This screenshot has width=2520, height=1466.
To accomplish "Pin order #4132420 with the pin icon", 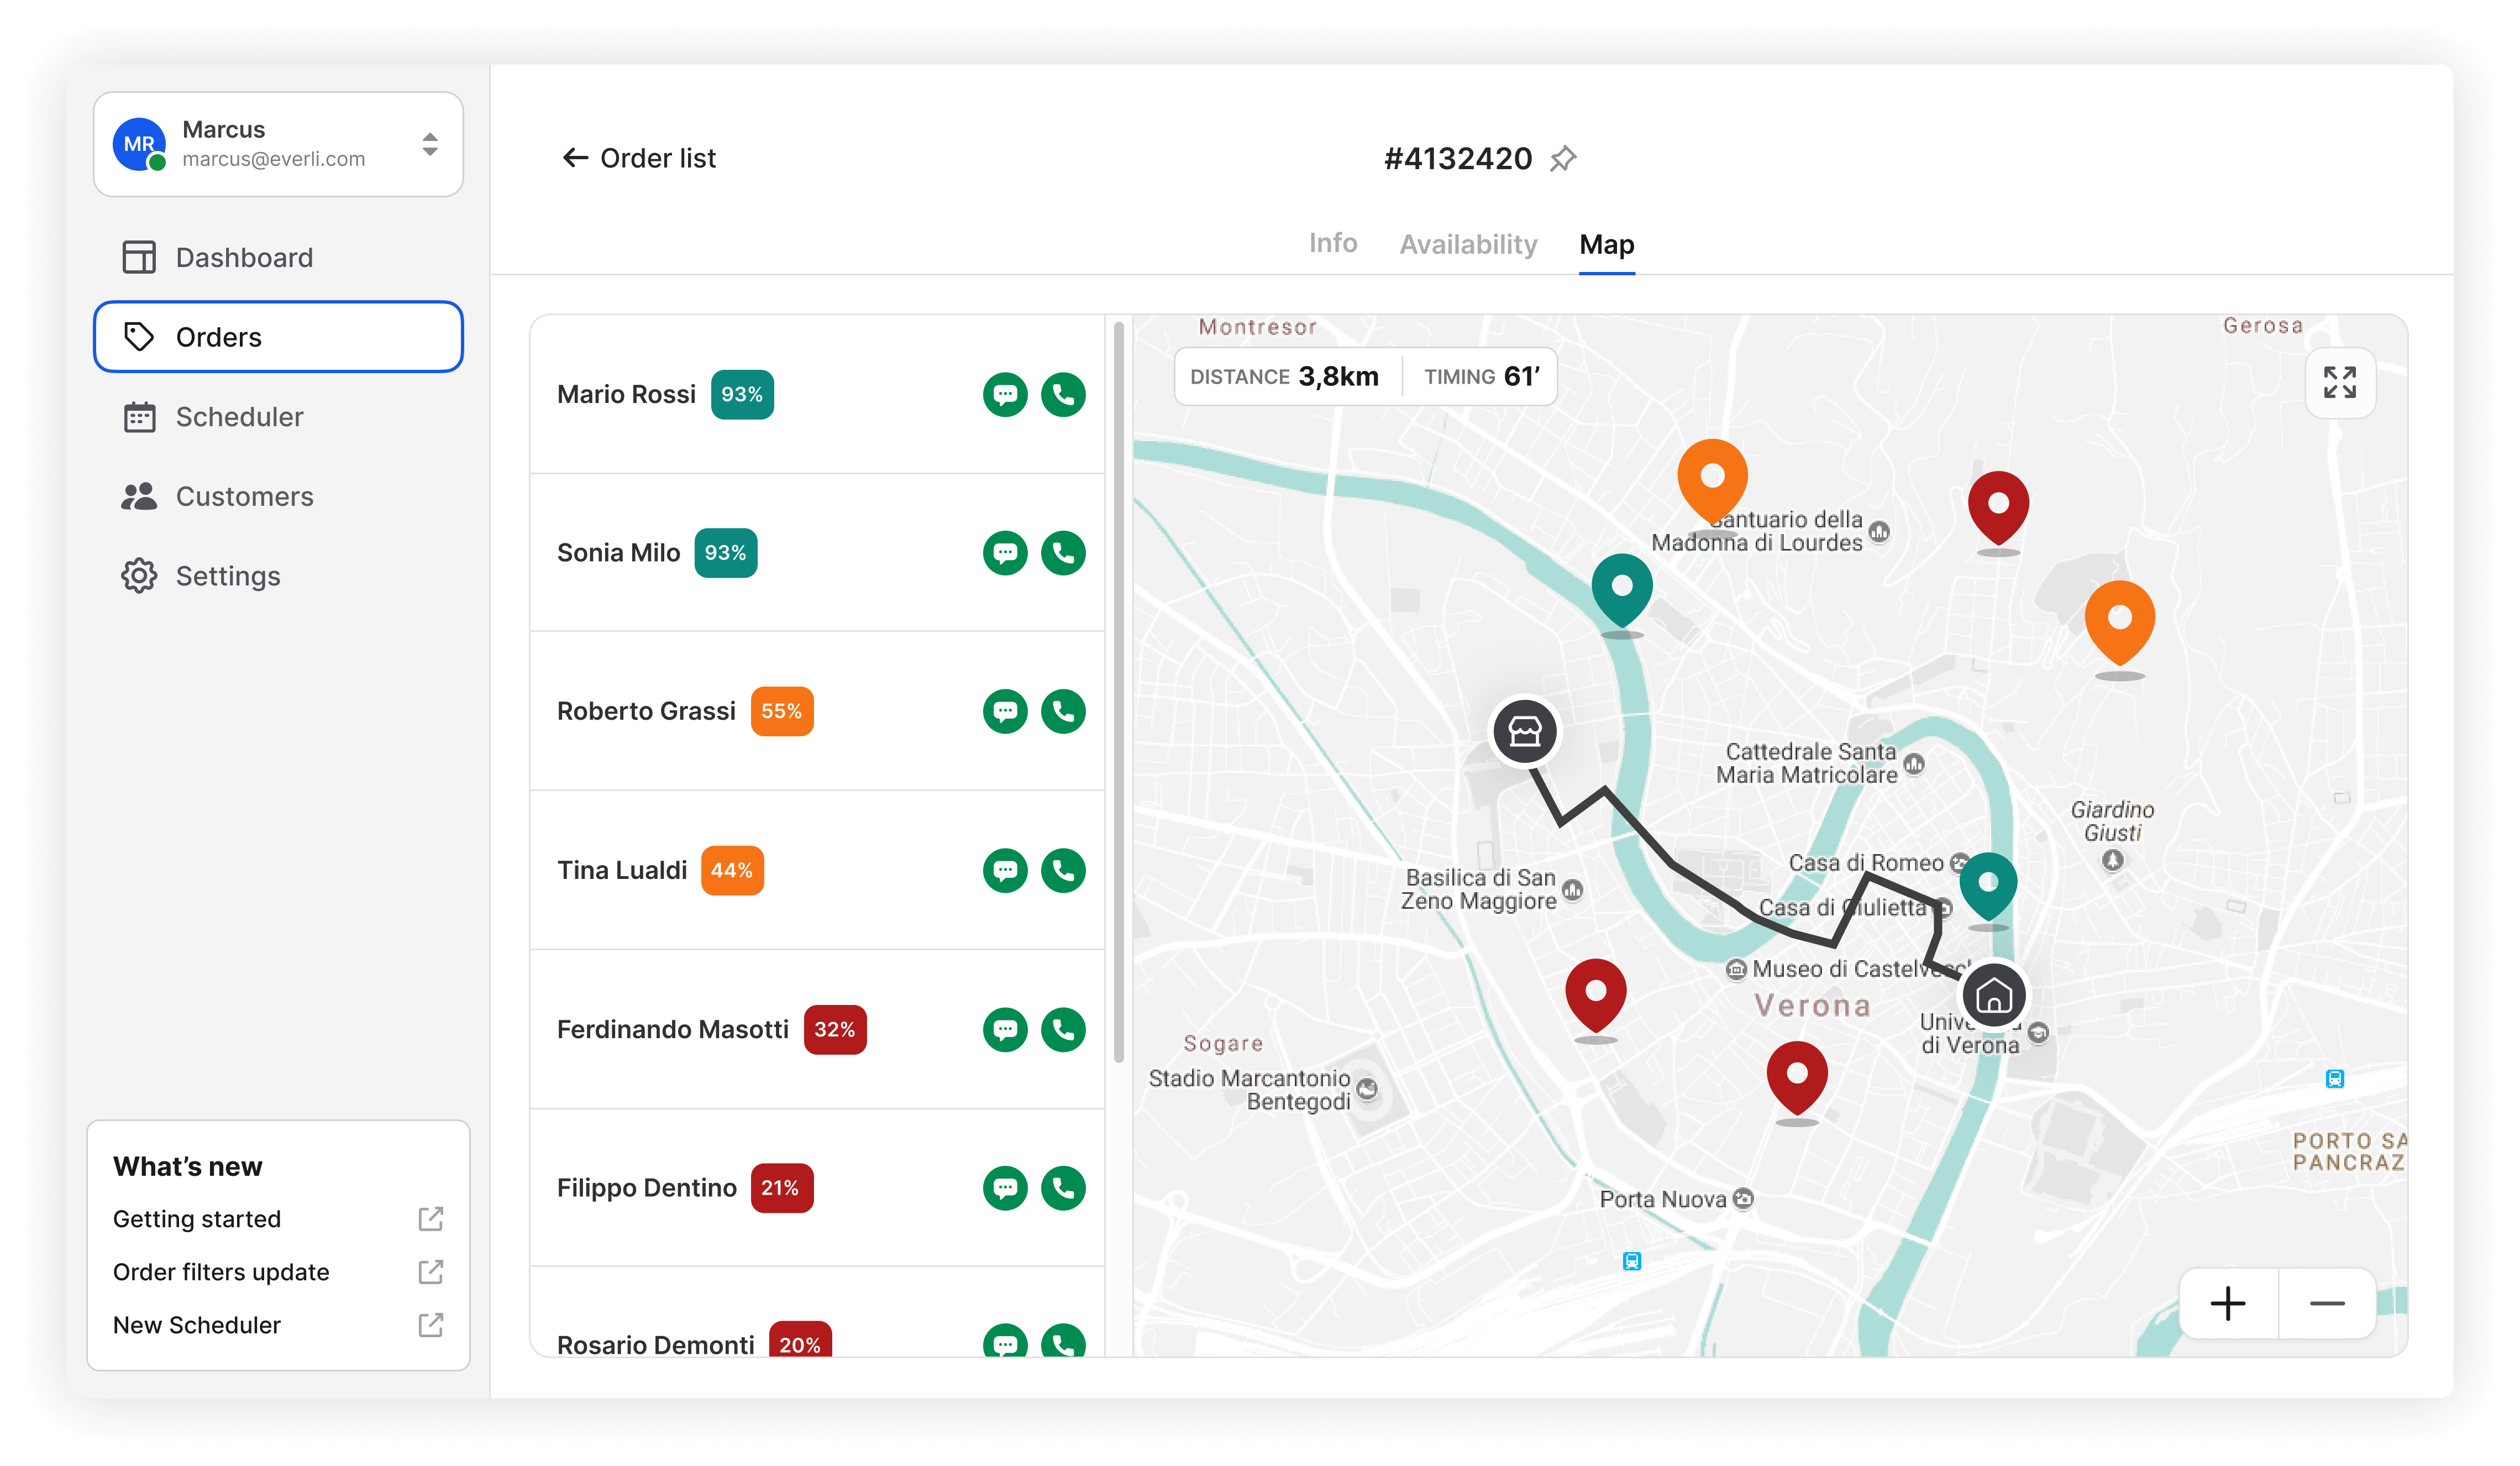I will click(x=1563, y=158).
